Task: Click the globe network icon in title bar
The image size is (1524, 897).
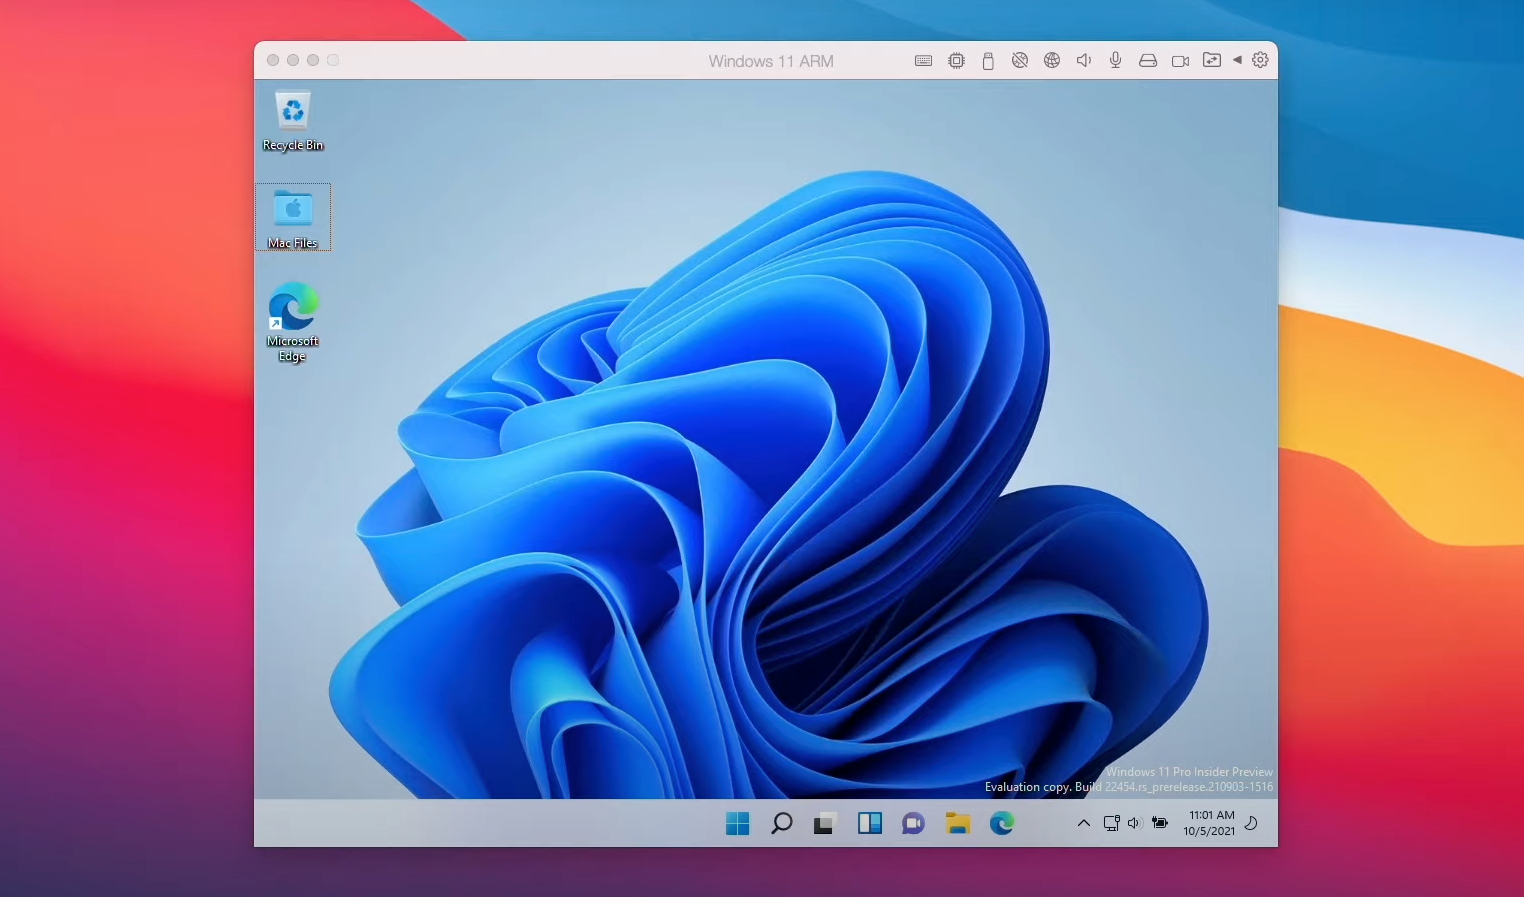Action: point(1052,61)
